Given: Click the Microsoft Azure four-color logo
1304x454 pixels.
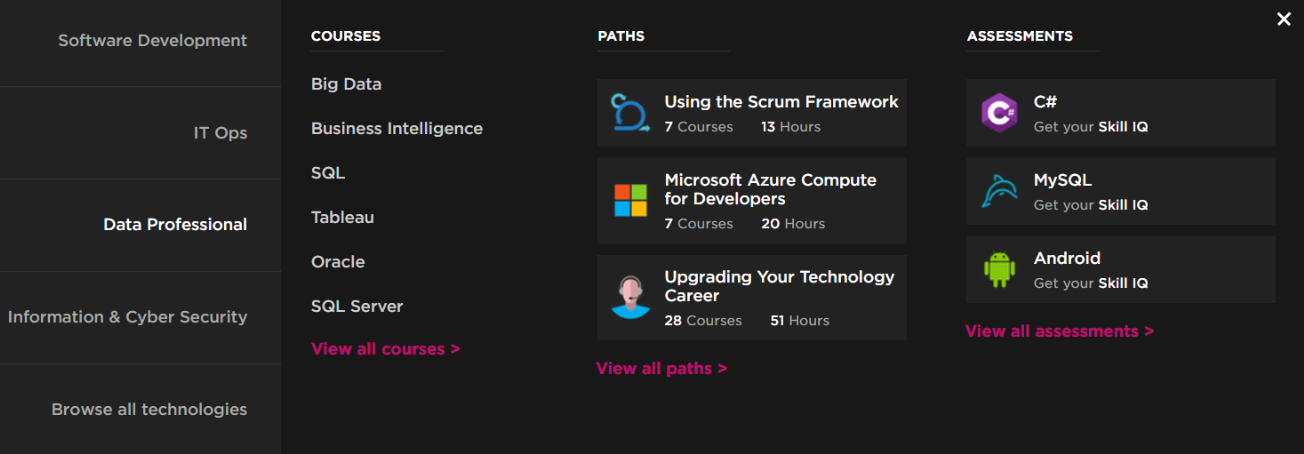Looking at the screenshot, I should (x=630, y=200).
